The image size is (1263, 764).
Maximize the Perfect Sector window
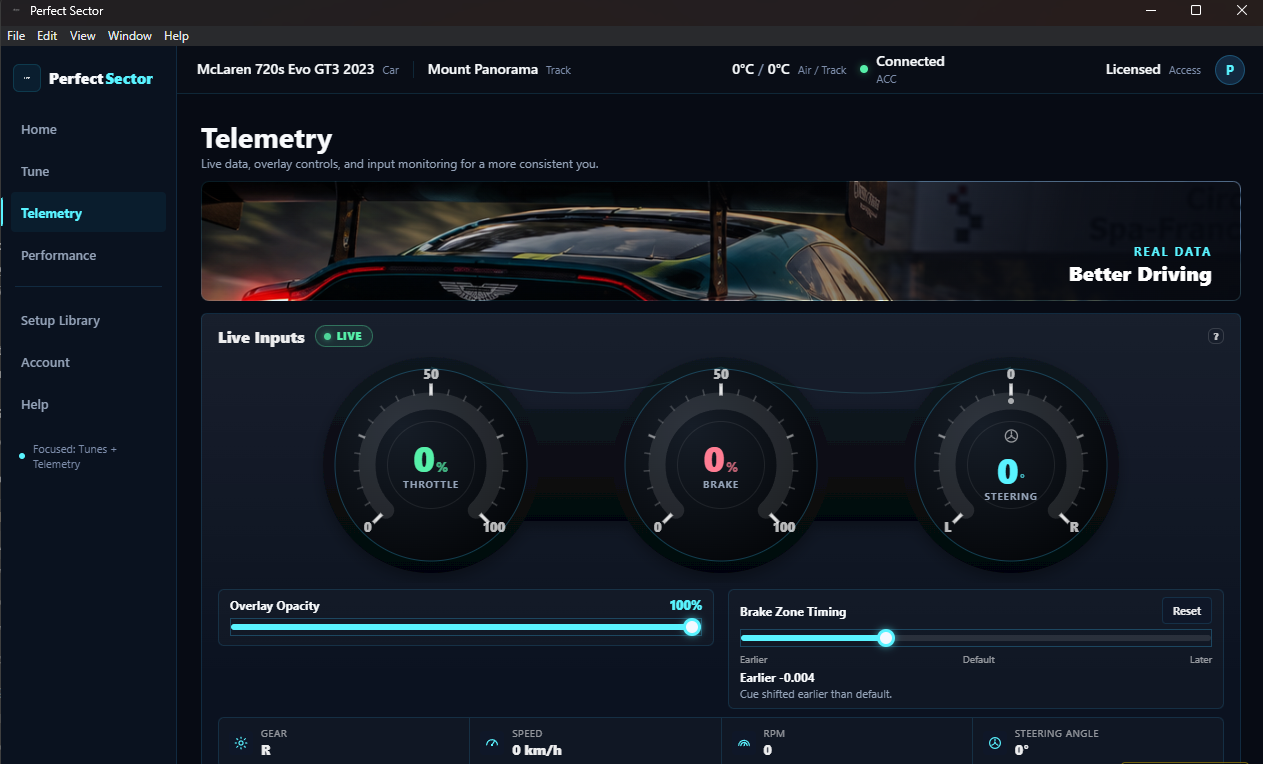click(x=1196, y=11)
